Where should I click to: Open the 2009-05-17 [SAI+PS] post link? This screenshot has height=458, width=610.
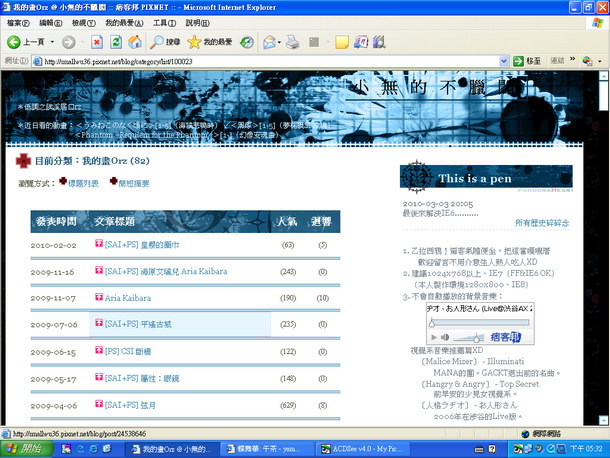point(142,378)
